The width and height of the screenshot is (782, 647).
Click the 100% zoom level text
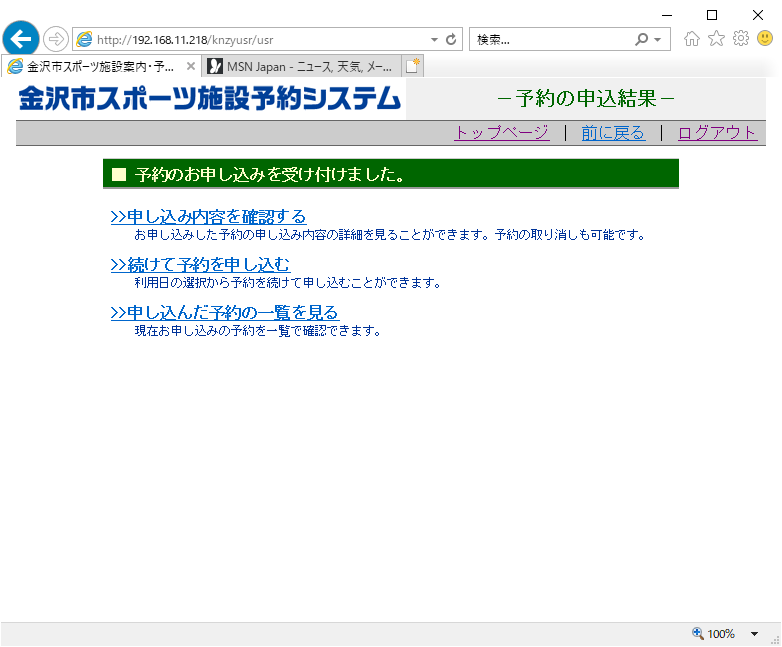point(721,634)
